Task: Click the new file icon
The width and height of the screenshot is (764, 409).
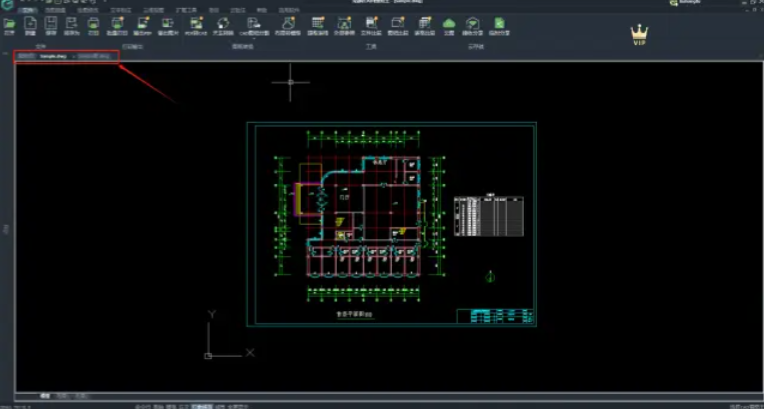Action: tap(29, 22)
